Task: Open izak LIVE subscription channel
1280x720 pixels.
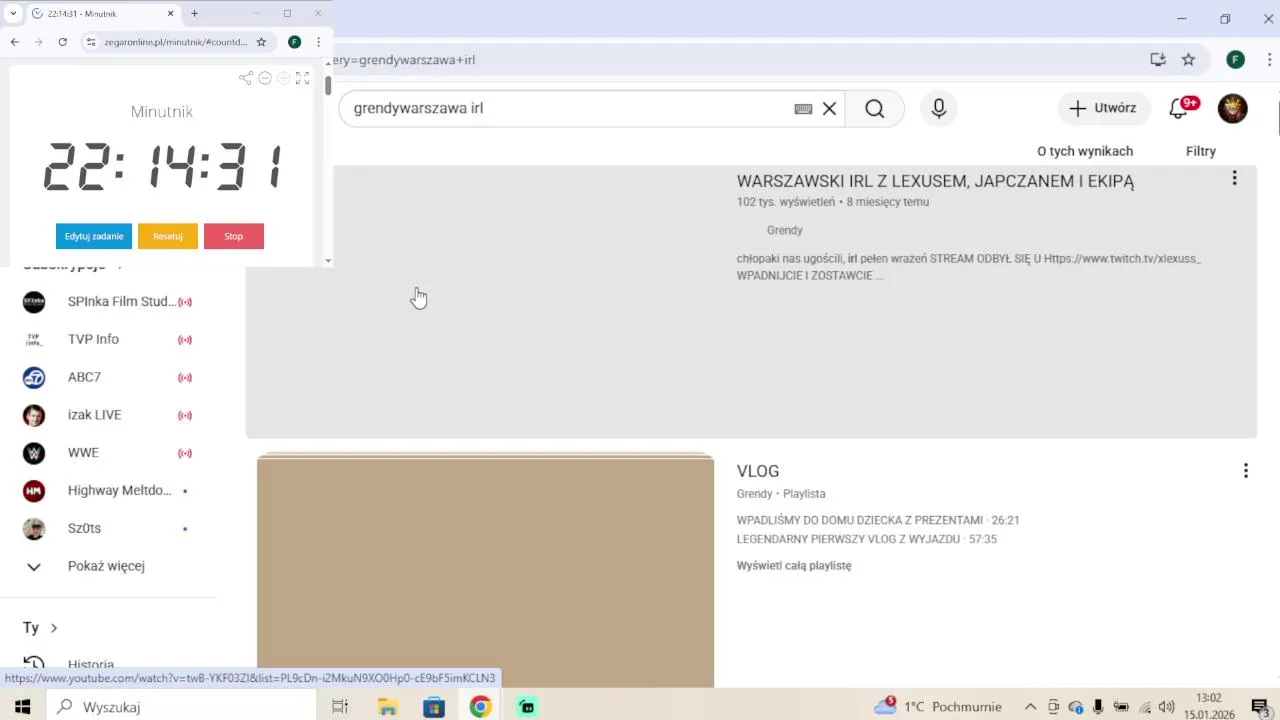Action: tap(108, 415)
